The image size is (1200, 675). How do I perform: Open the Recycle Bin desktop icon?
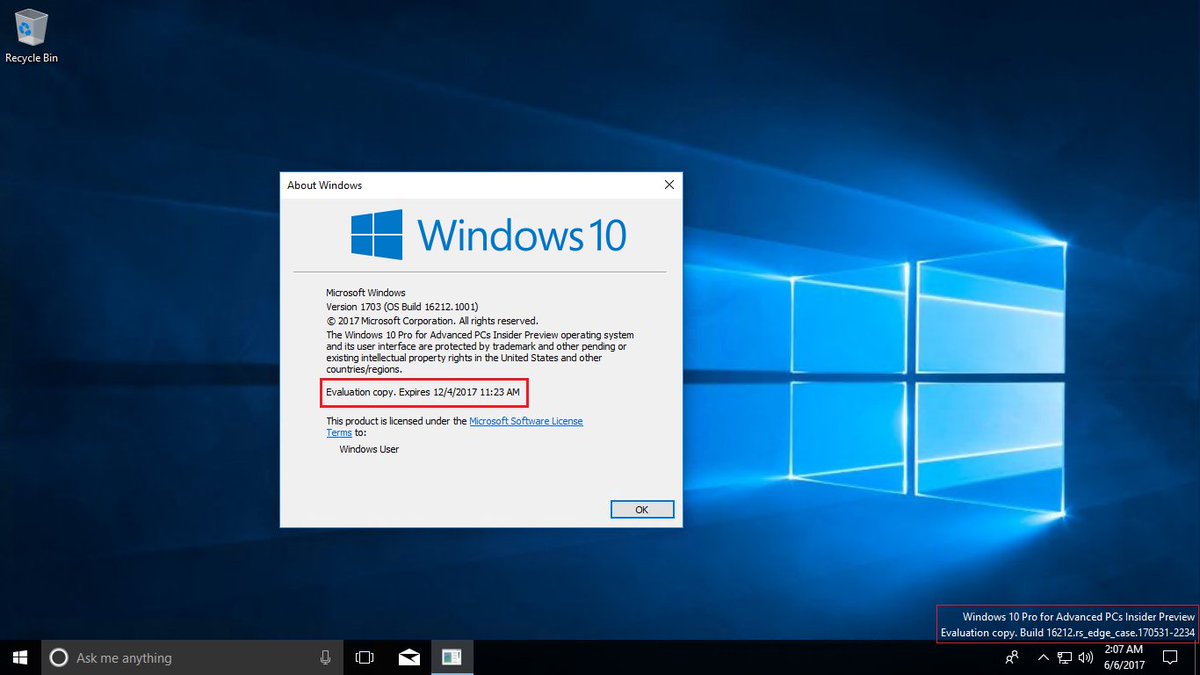[31, 37]
